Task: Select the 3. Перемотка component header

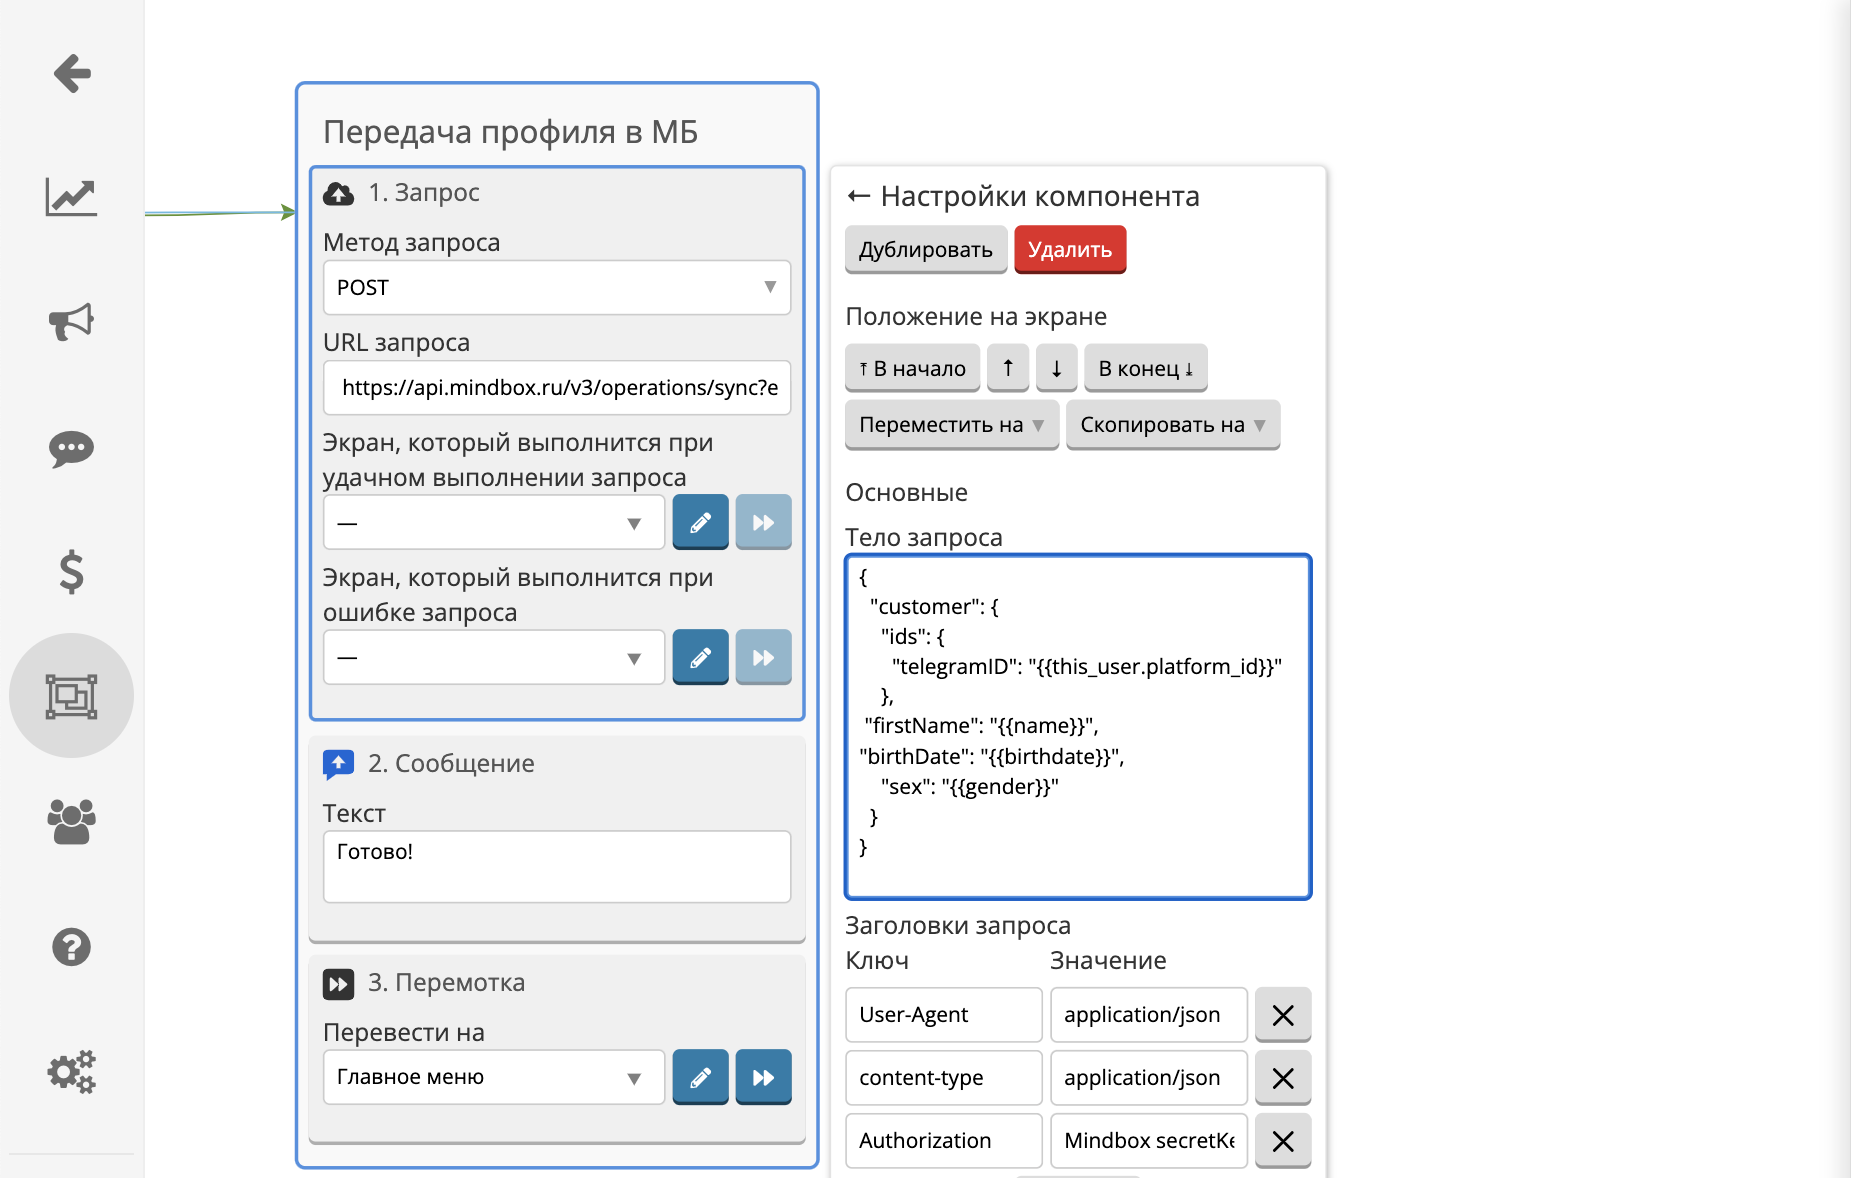Action: (446, 983)
